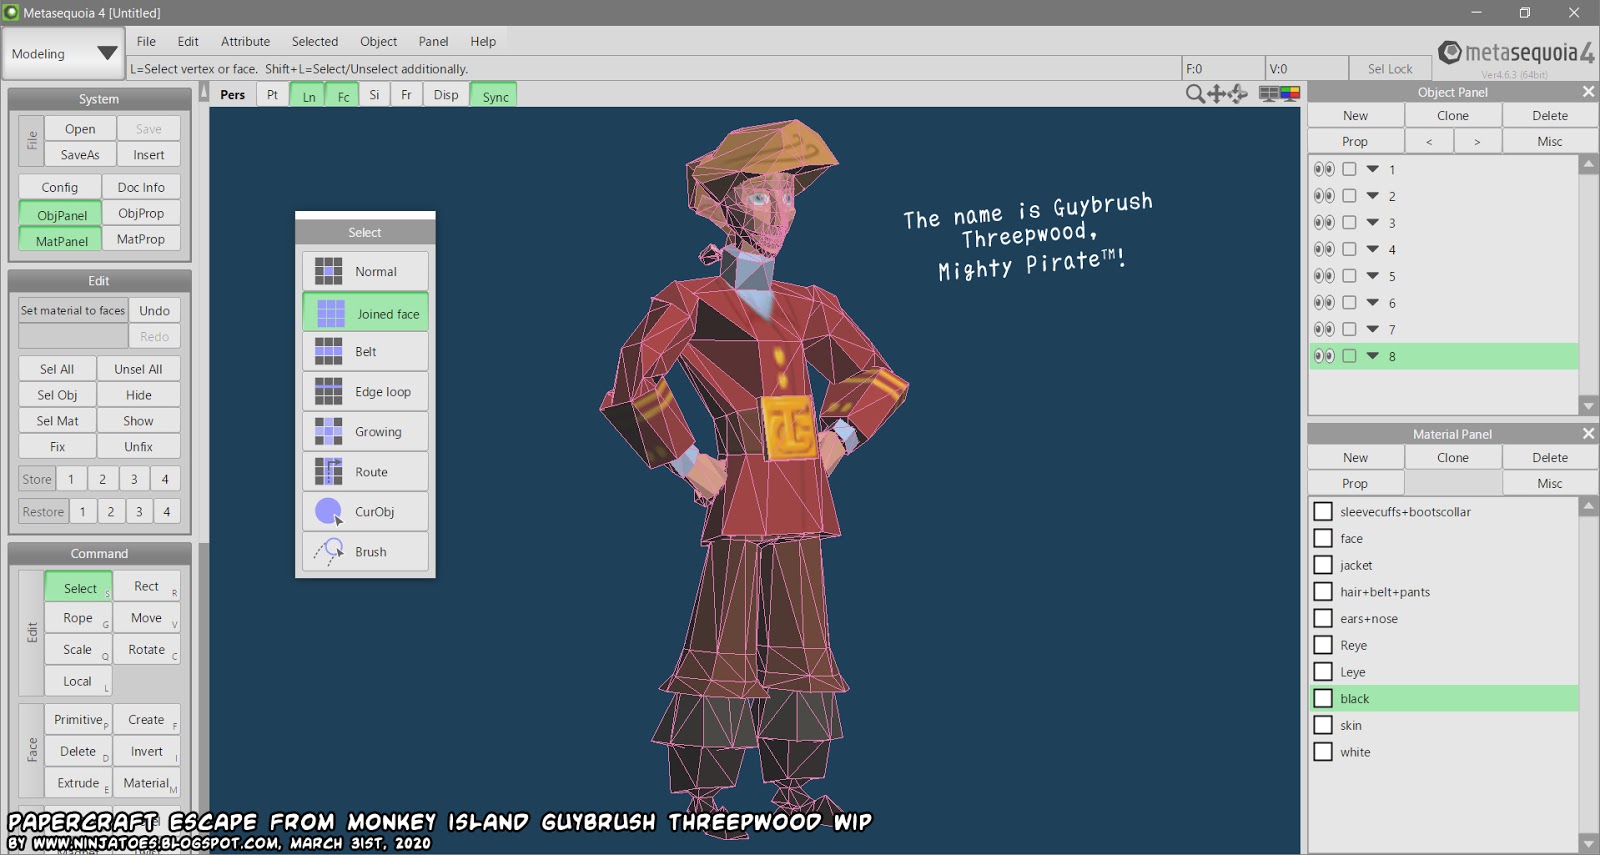Click the Primitive command button
1600x855 pixels.
(78, 719)
